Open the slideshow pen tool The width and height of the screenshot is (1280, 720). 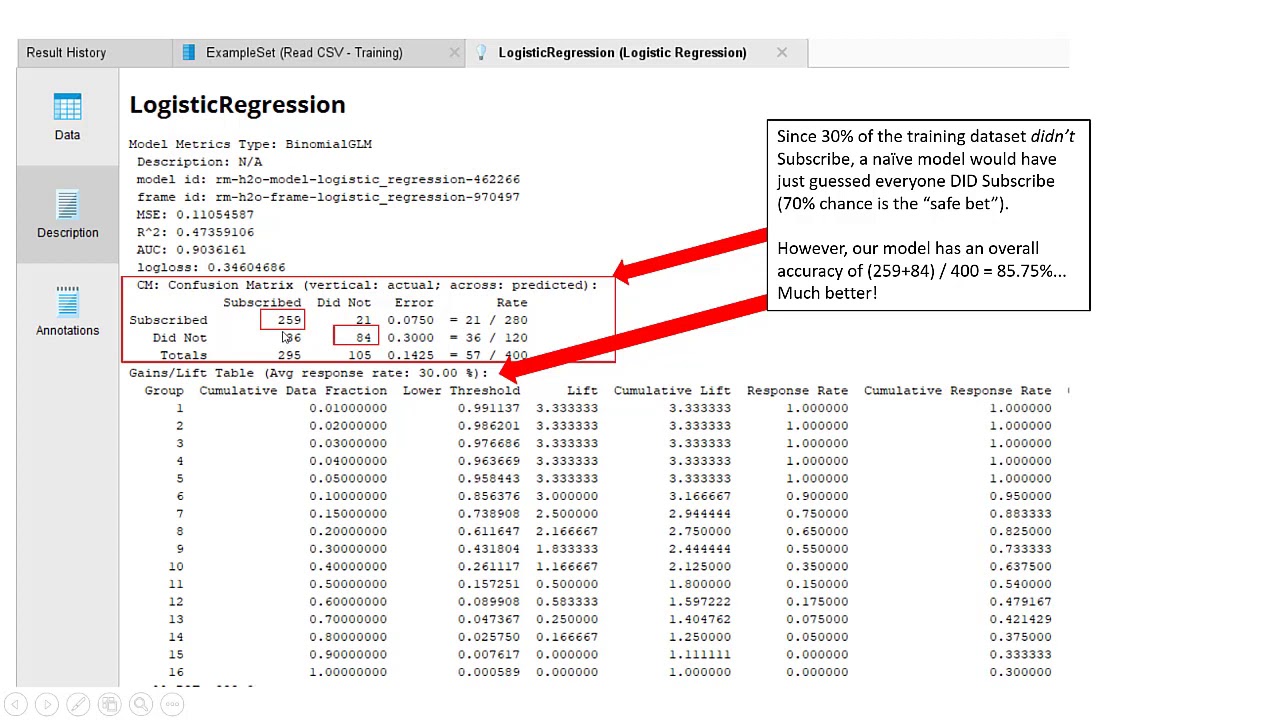(78, 705)
